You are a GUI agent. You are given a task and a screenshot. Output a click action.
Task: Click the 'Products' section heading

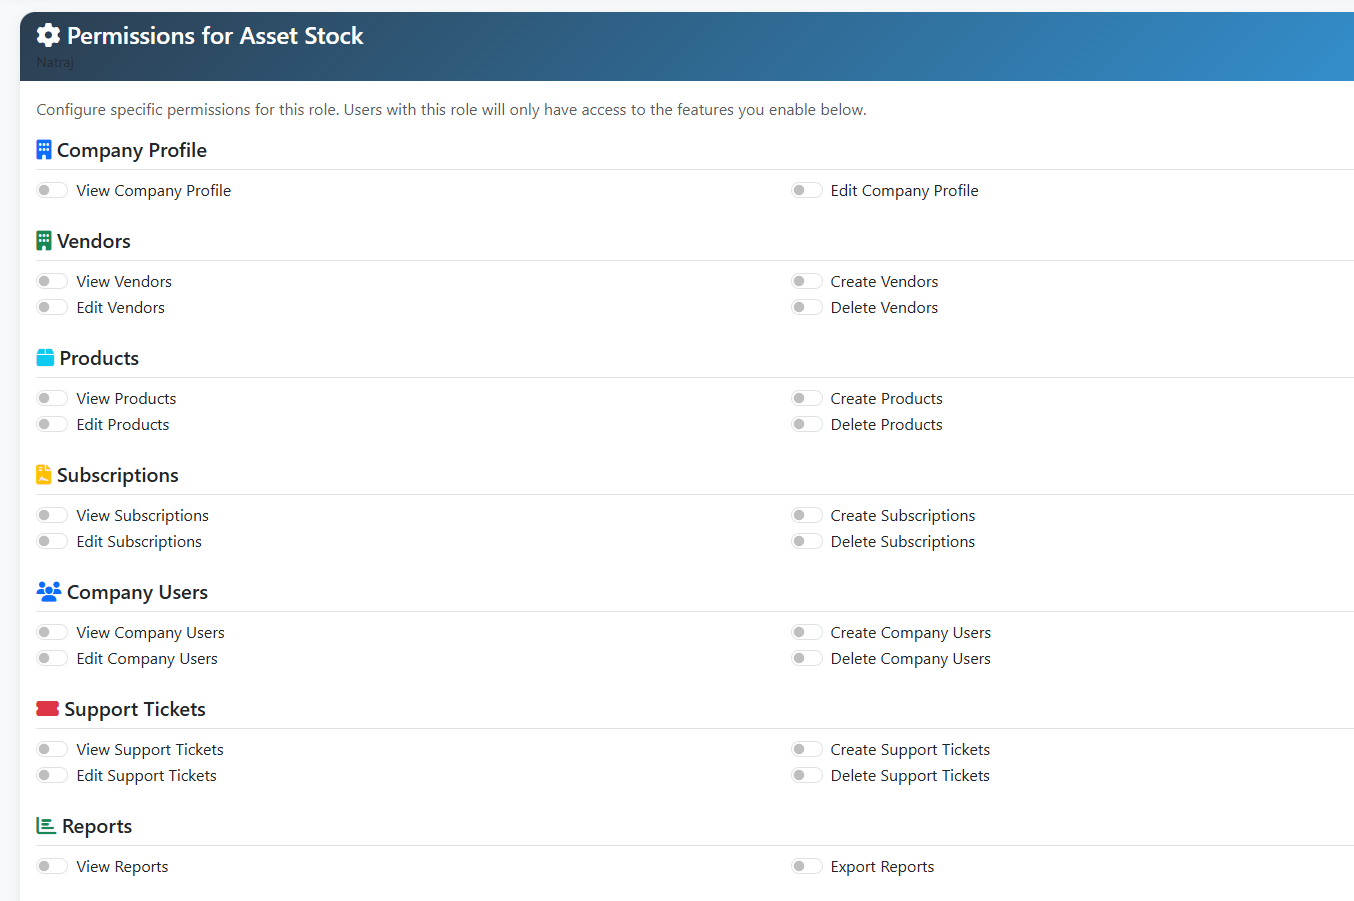[99, 358]
